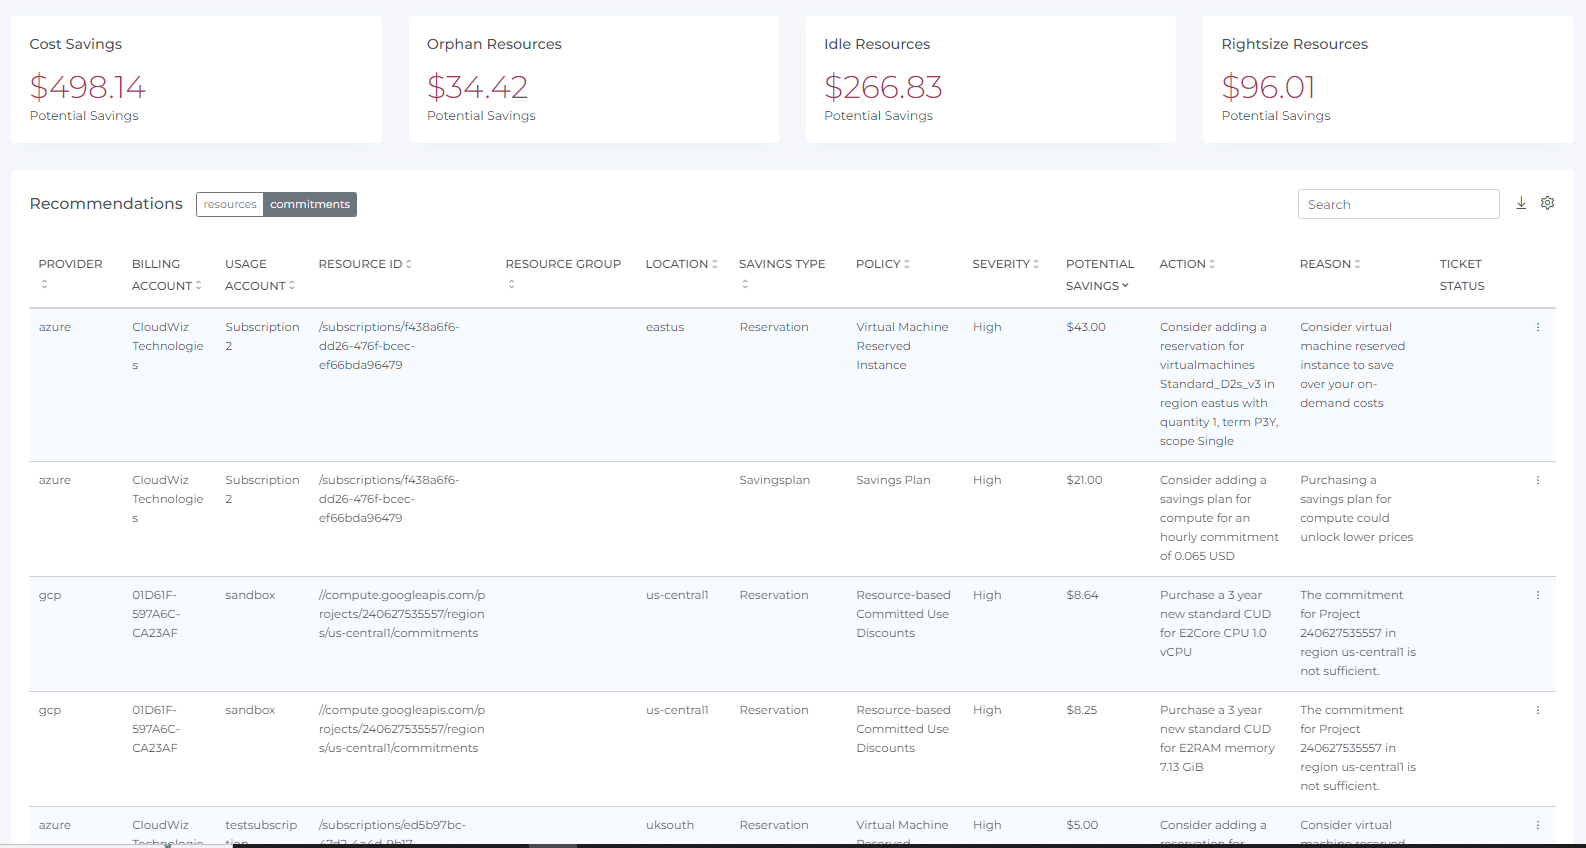Open row menu for the $43.00 recommendation
Screen dimensions: 1586x848
[x=1537, y=327]
